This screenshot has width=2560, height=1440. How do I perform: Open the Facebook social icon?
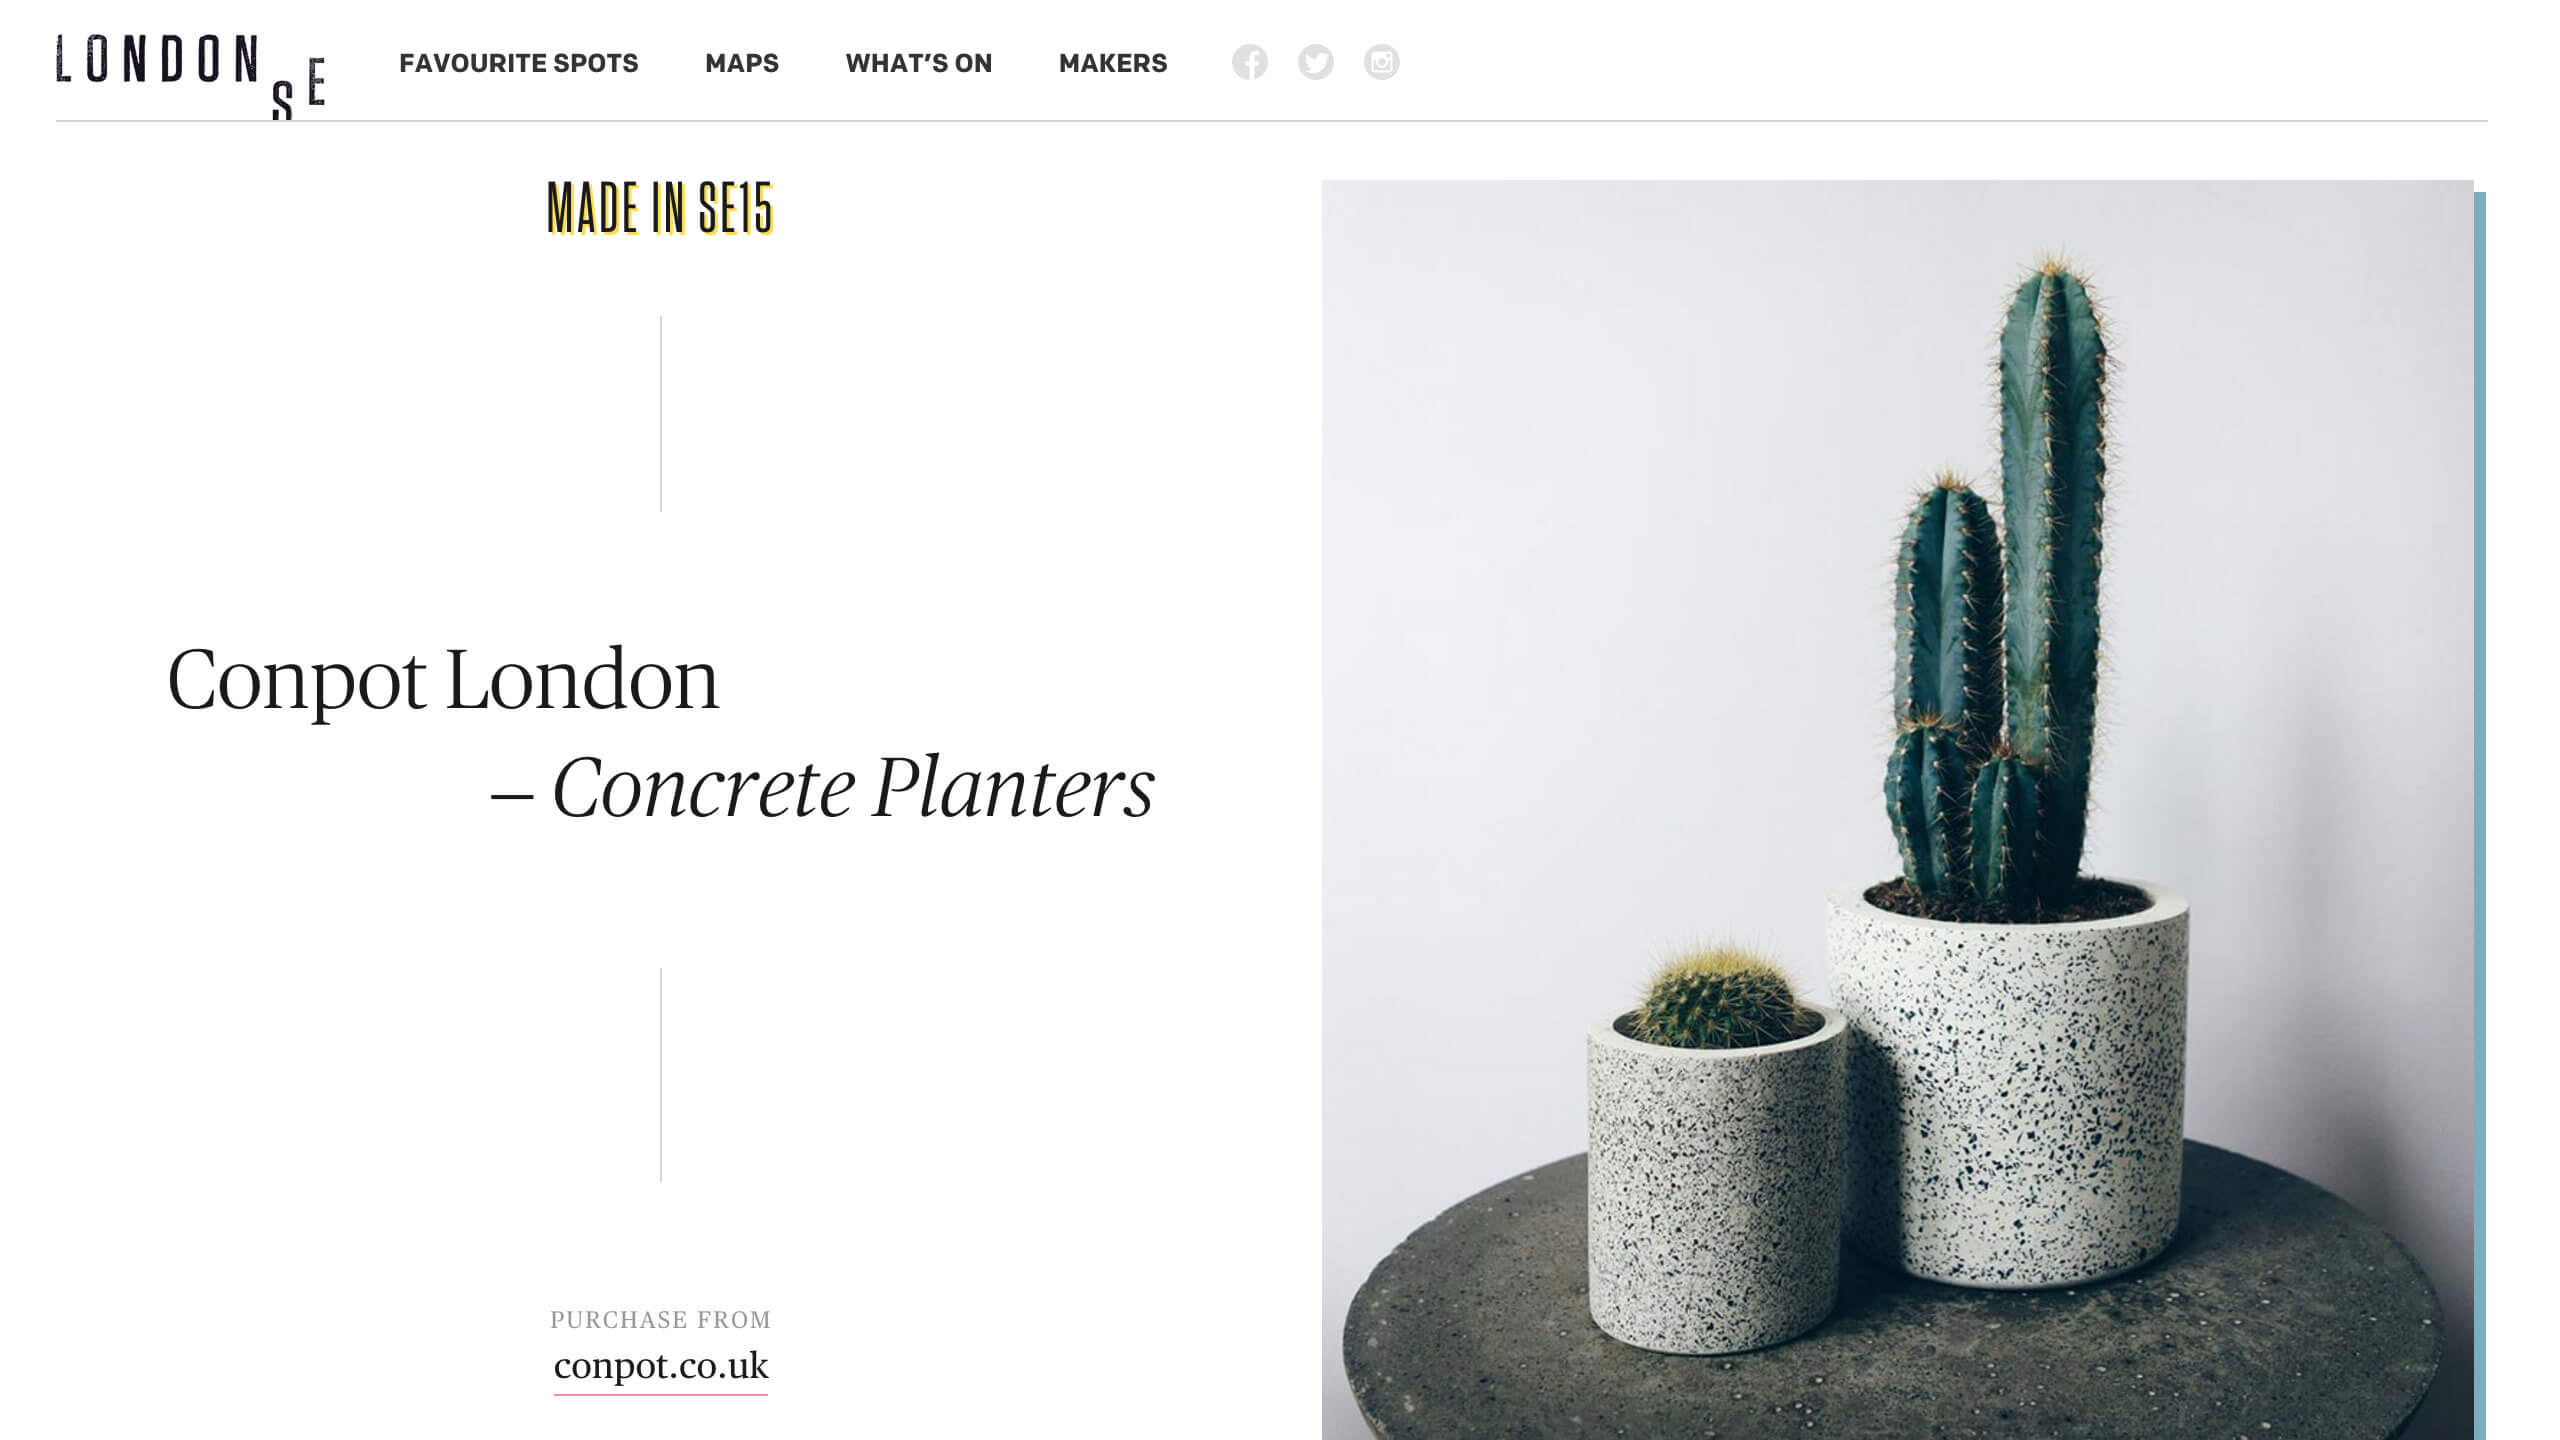[1249, 62]
